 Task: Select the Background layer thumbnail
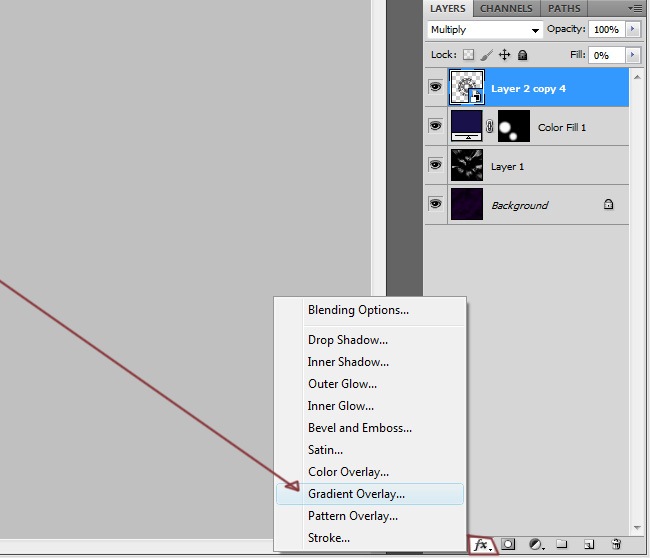coord(467,204)
